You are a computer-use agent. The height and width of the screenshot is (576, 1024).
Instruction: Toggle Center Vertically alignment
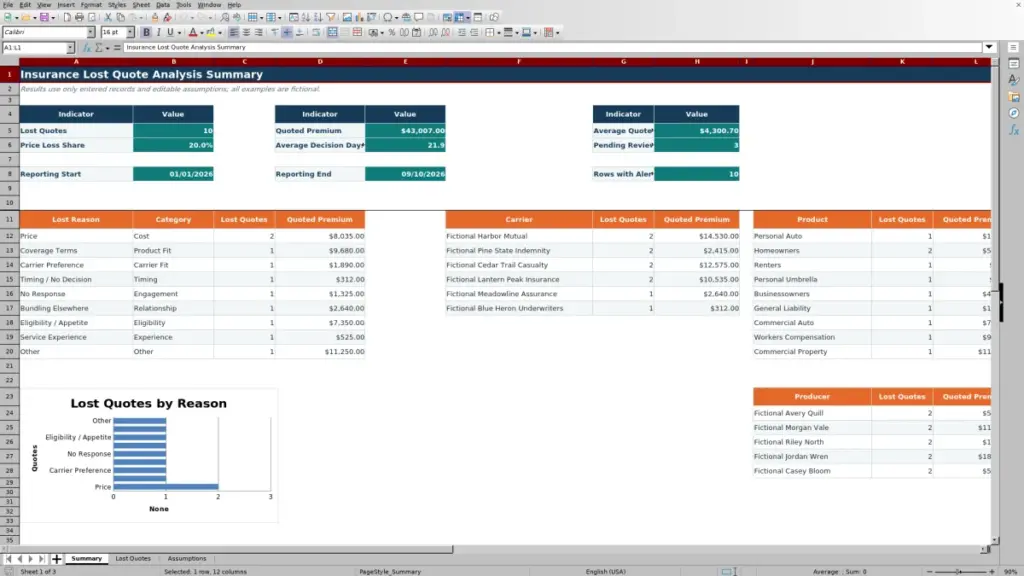287,33
